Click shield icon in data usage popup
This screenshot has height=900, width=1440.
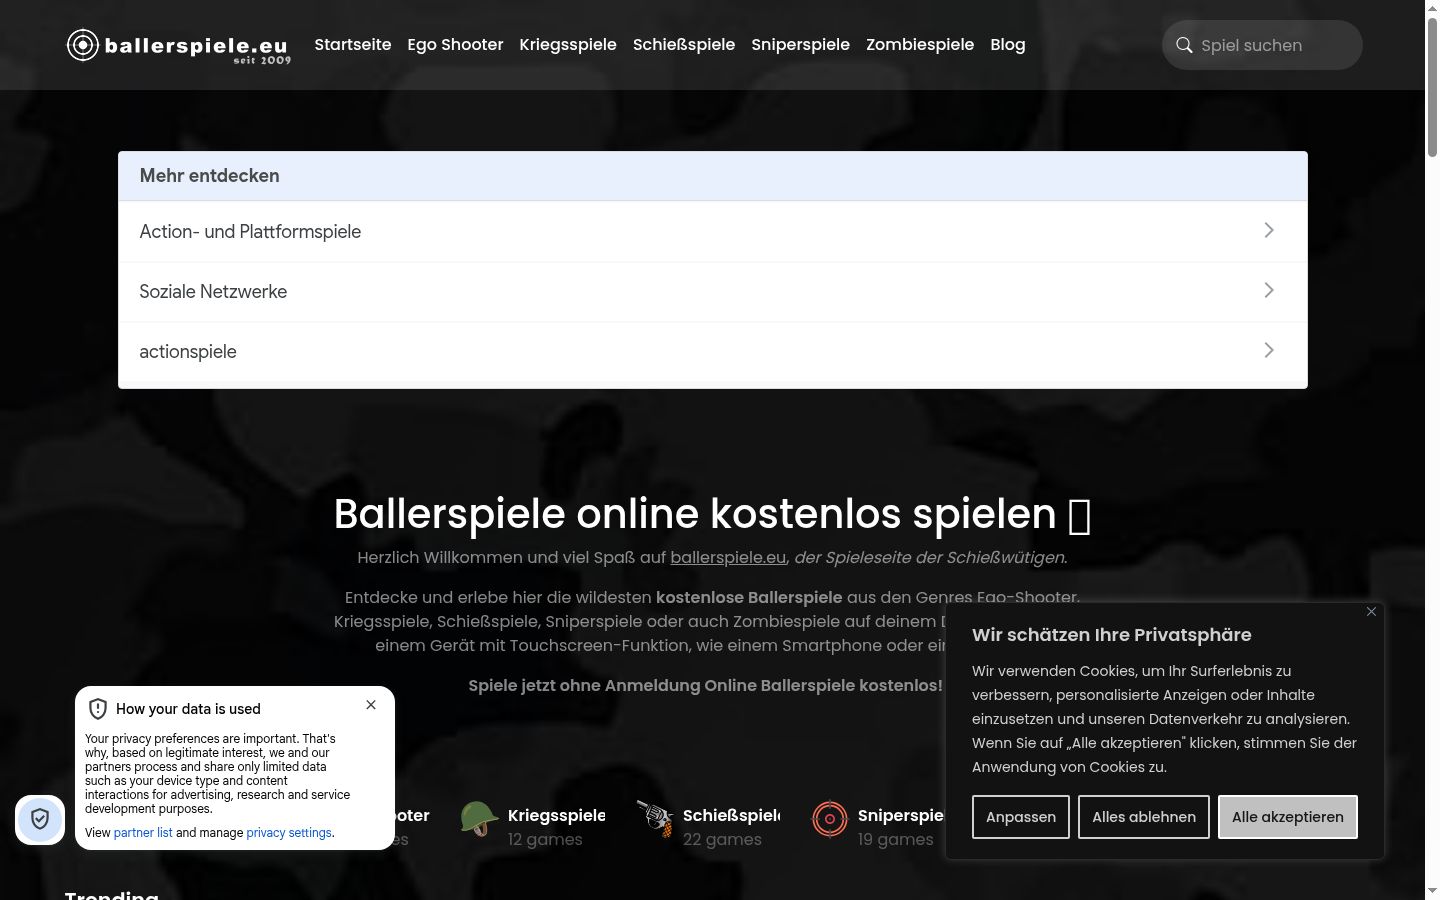tap(98, 709)
